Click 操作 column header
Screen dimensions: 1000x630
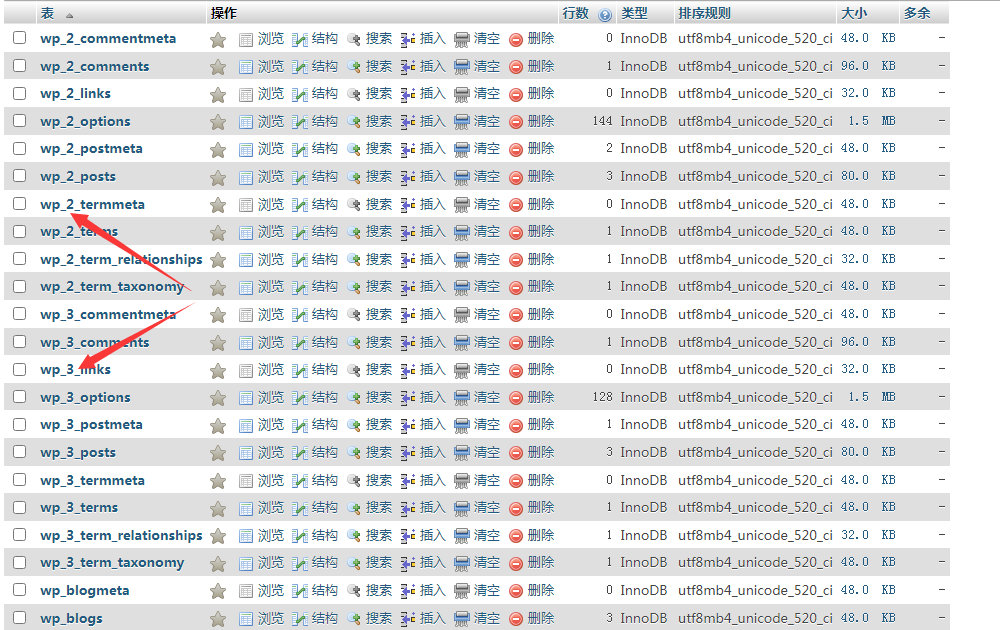tap(224, 13)
